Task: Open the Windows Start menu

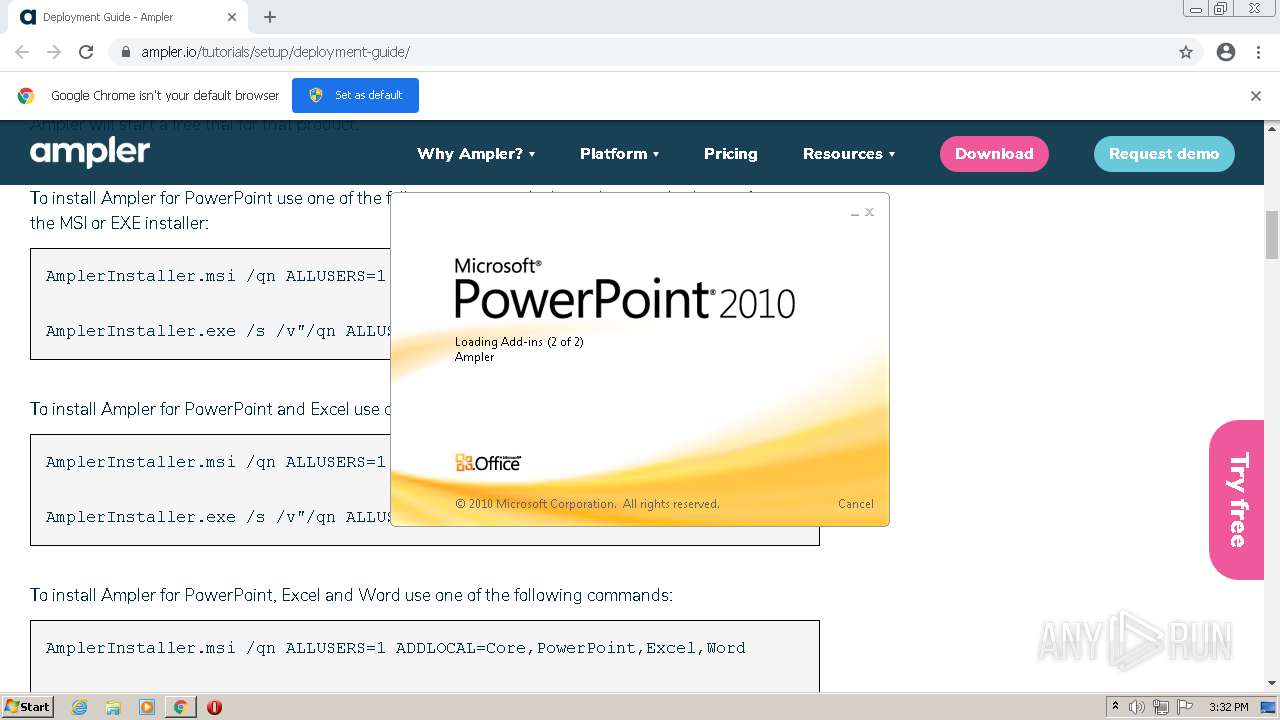Action: point(28,707)
